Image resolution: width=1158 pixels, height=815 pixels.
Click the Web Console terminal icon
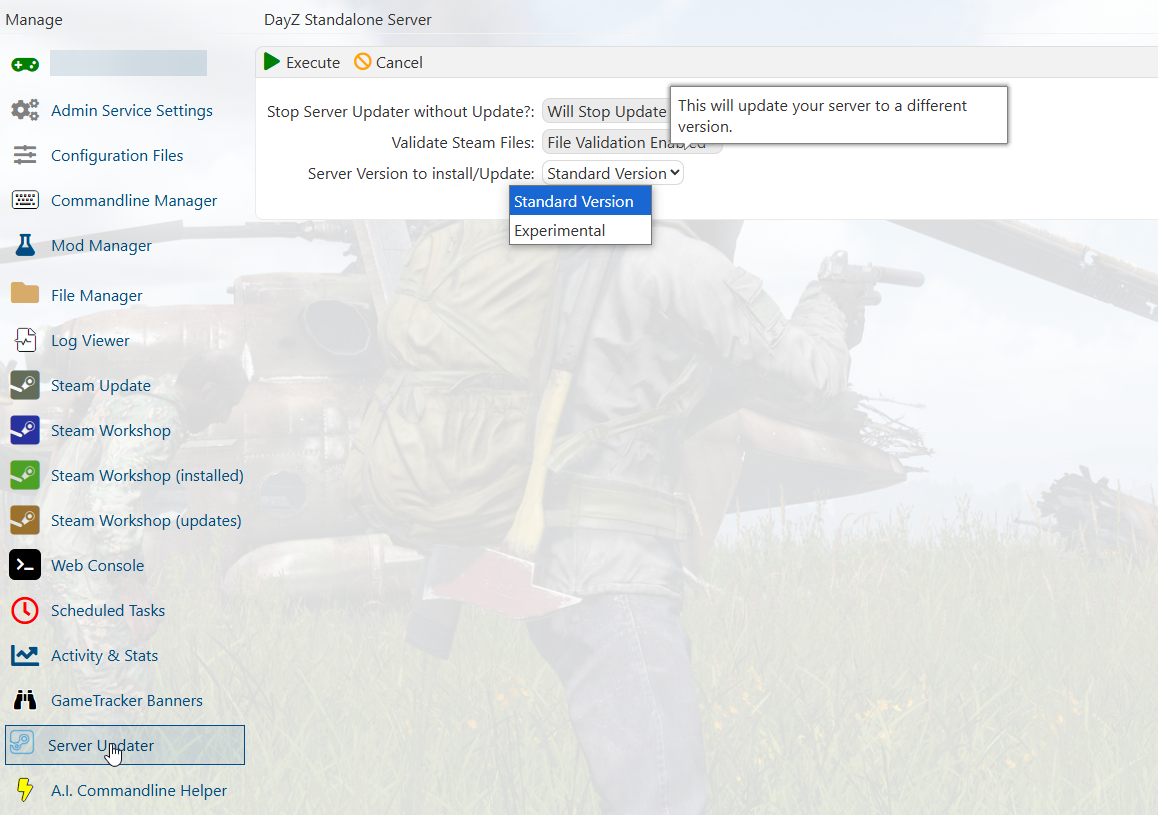pyautogui.click(x=25, y=565)
